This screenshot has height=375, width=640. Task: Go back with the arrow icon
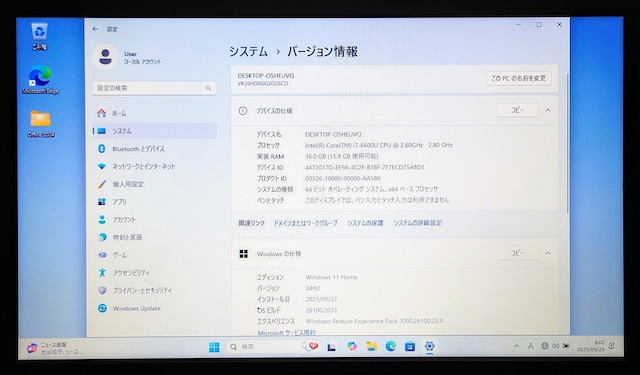pyautogui.click(x=95, y=29)
